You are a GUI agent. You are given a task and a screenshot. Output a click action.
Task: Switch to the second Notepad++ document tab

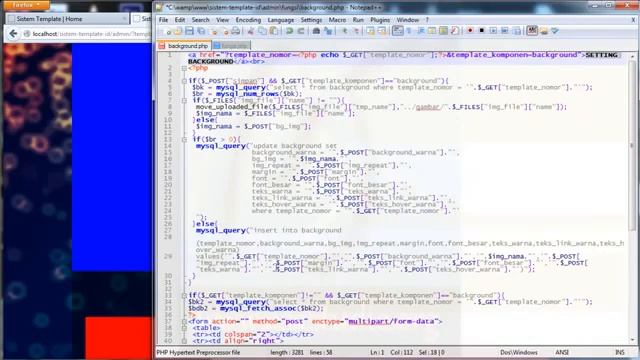click(231, 46)
